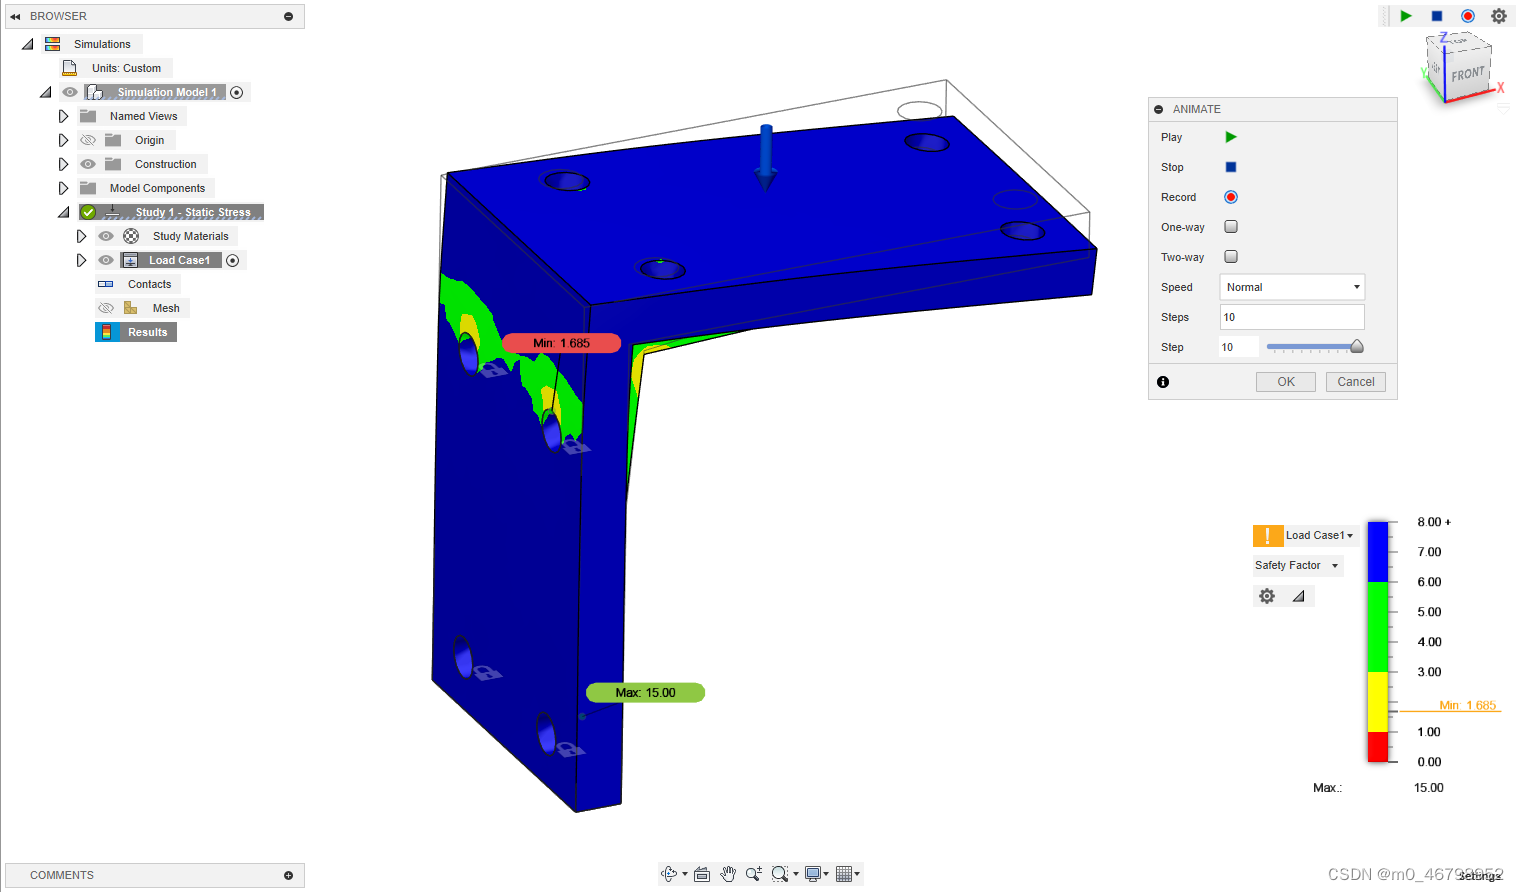Open the legend gradient shading icon
This screenshot has width=1519, height=892.
pyautogui.click(x=1299, y=595)
